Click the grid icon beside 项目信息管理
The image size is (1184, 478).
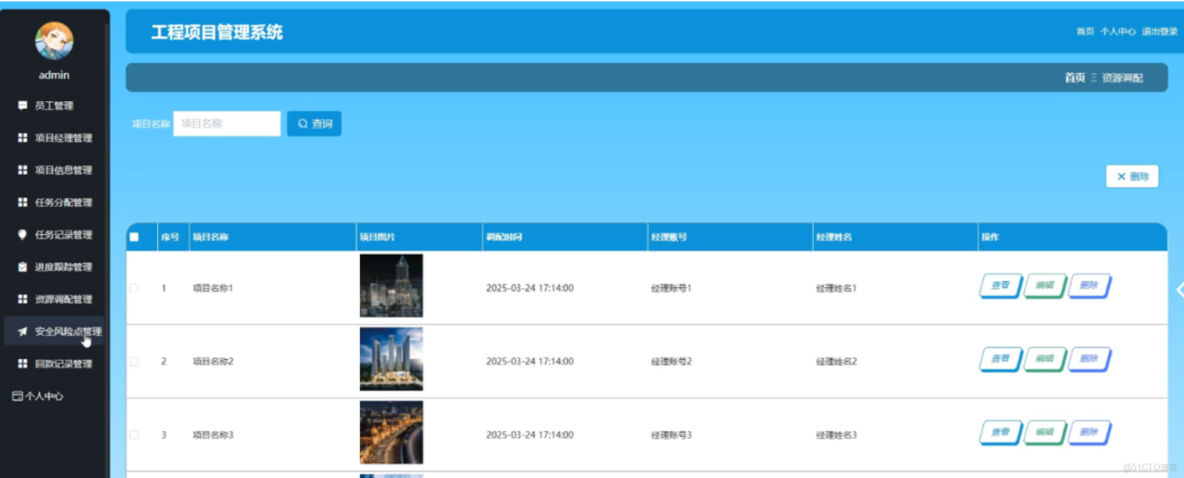coord(22,170)
